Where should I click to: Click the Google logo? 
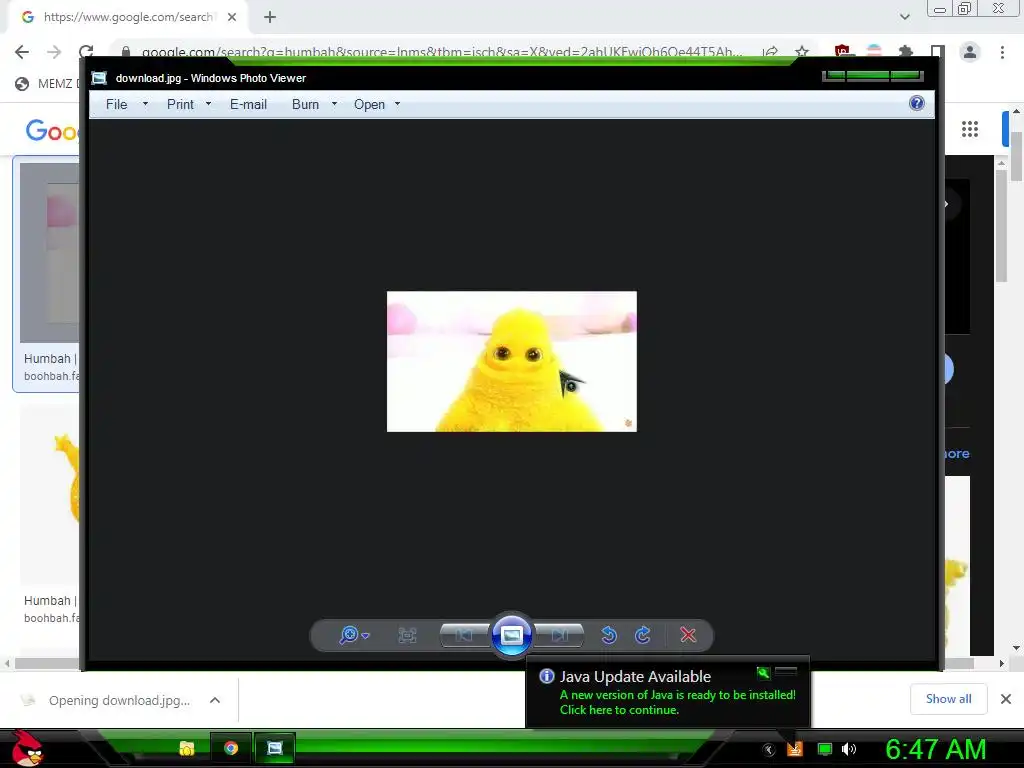coord(52,131)
